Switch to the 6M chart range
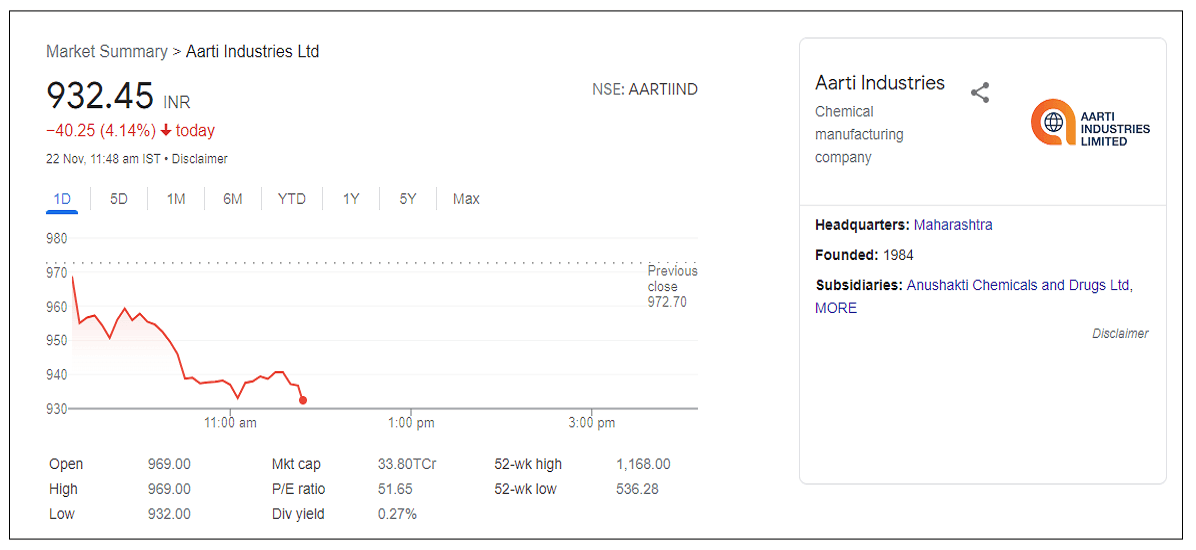The height and width of the screenshot is (550, 1196). 233,199
